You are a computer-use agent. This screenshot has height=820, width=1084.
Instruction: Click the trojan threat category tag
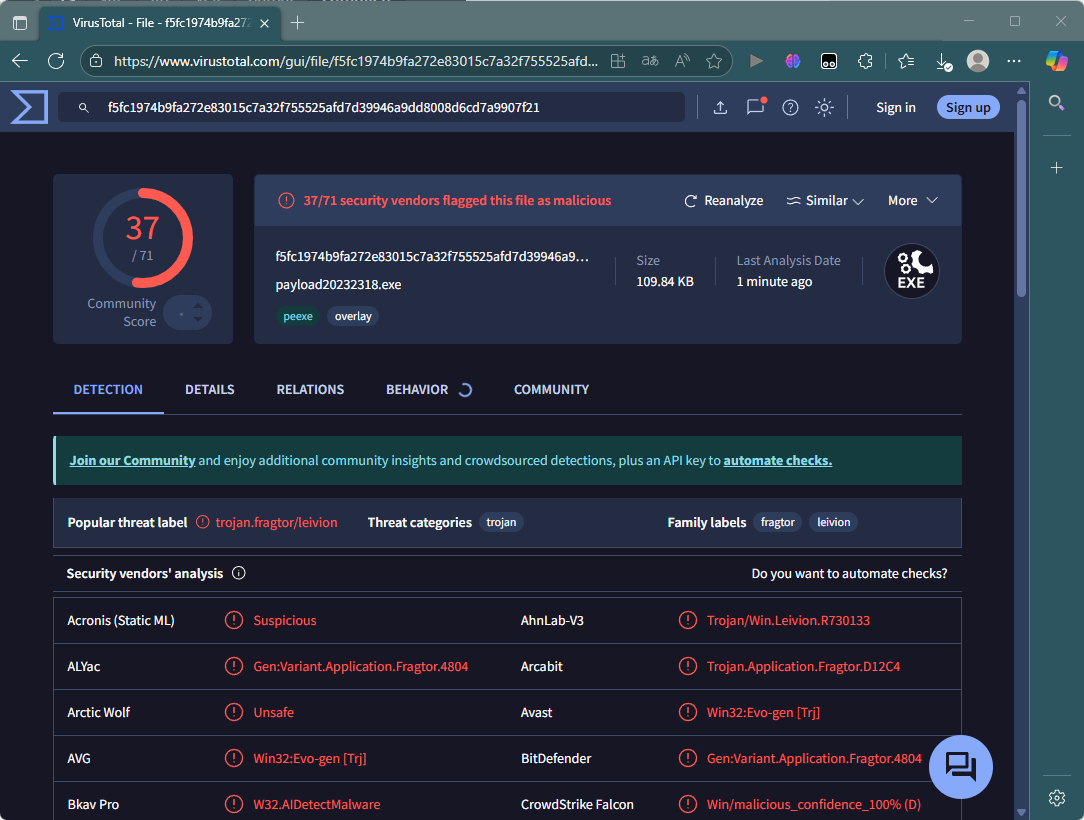501,522
